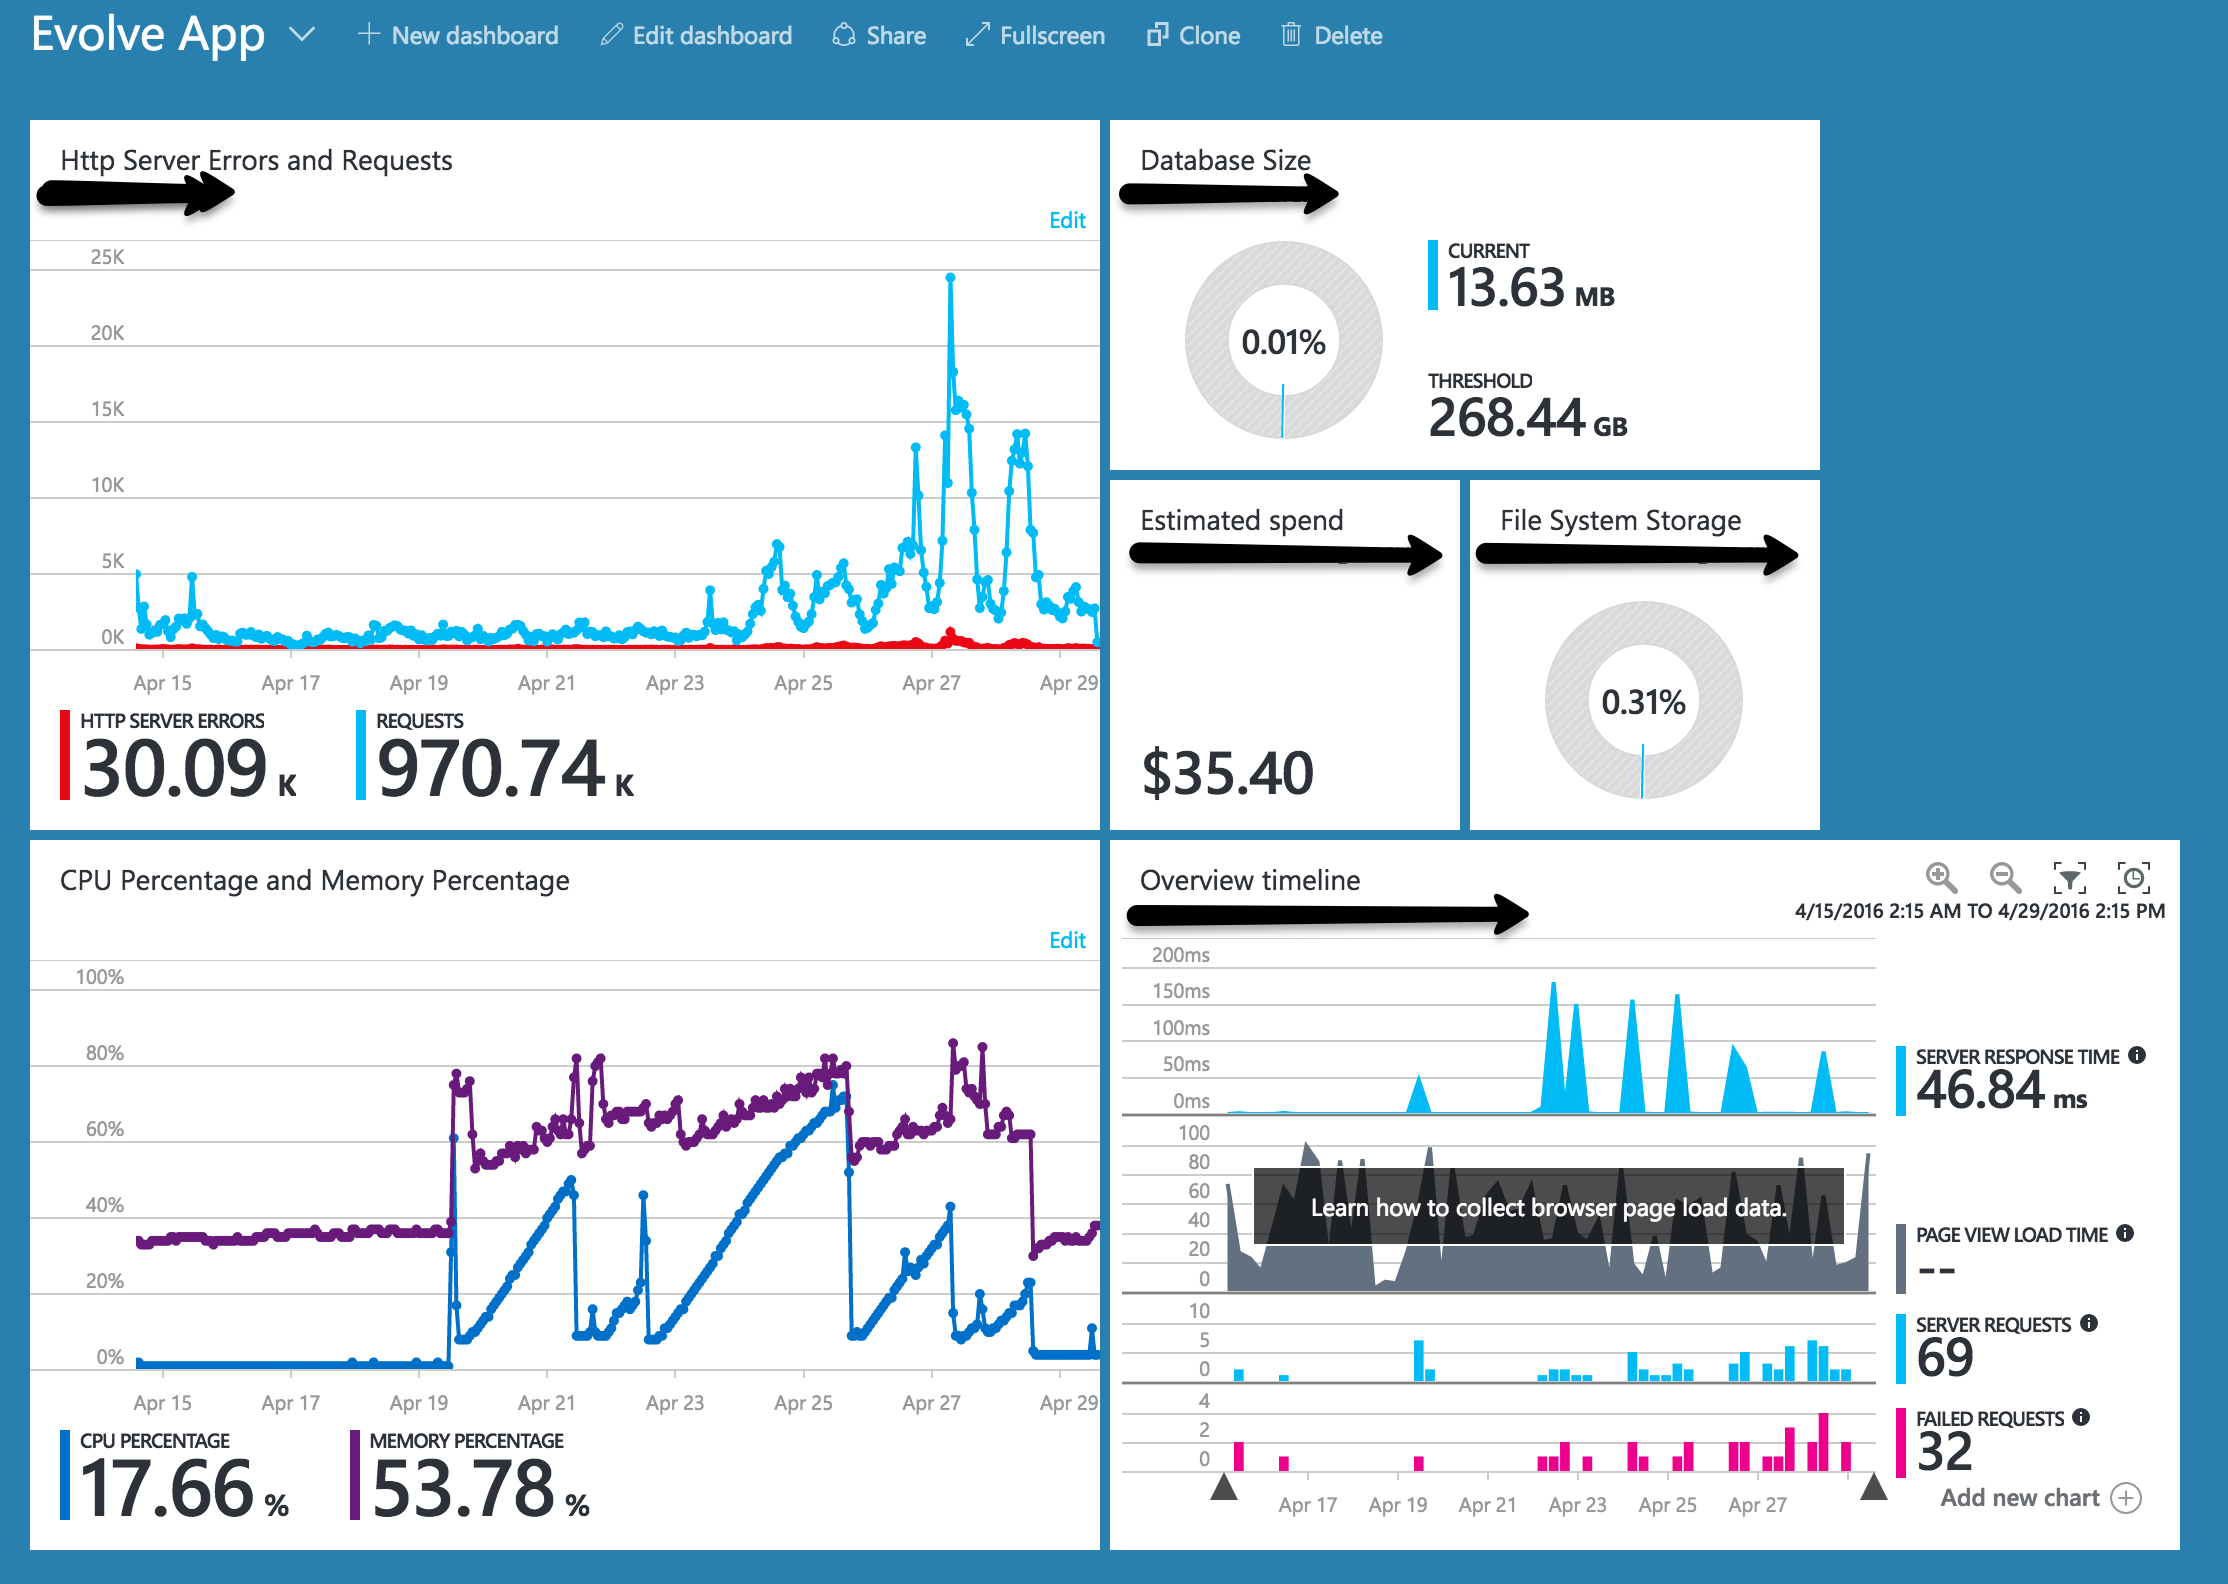Click the Add new chart plus icon

click(x=2125, y=1498)
